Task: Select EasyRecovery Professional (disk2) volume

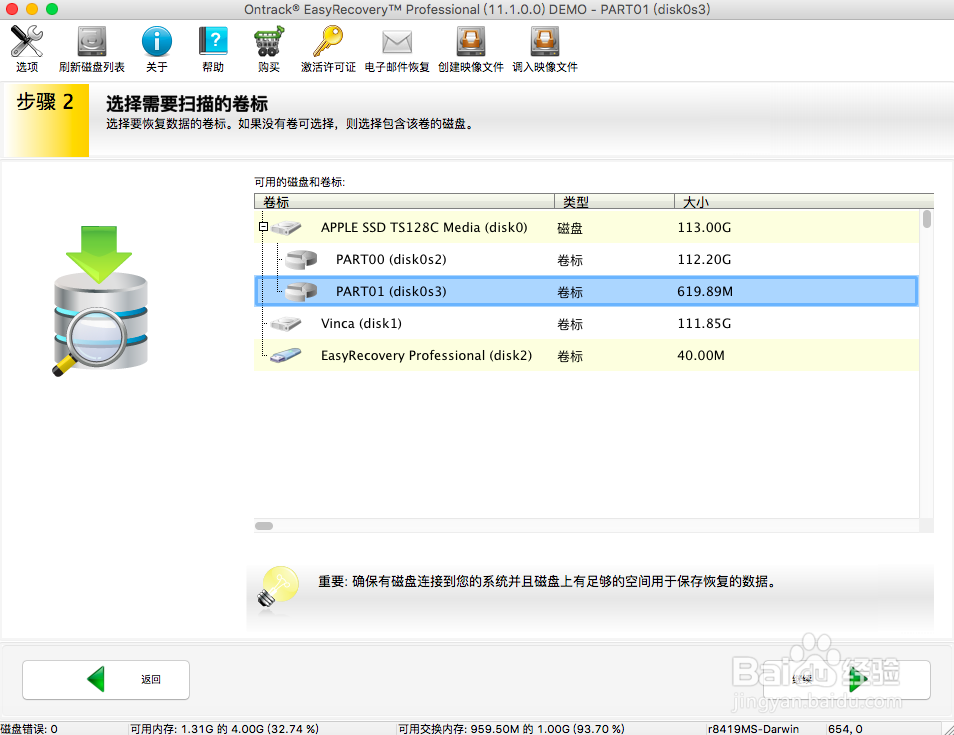Action: tap(586, 355)
